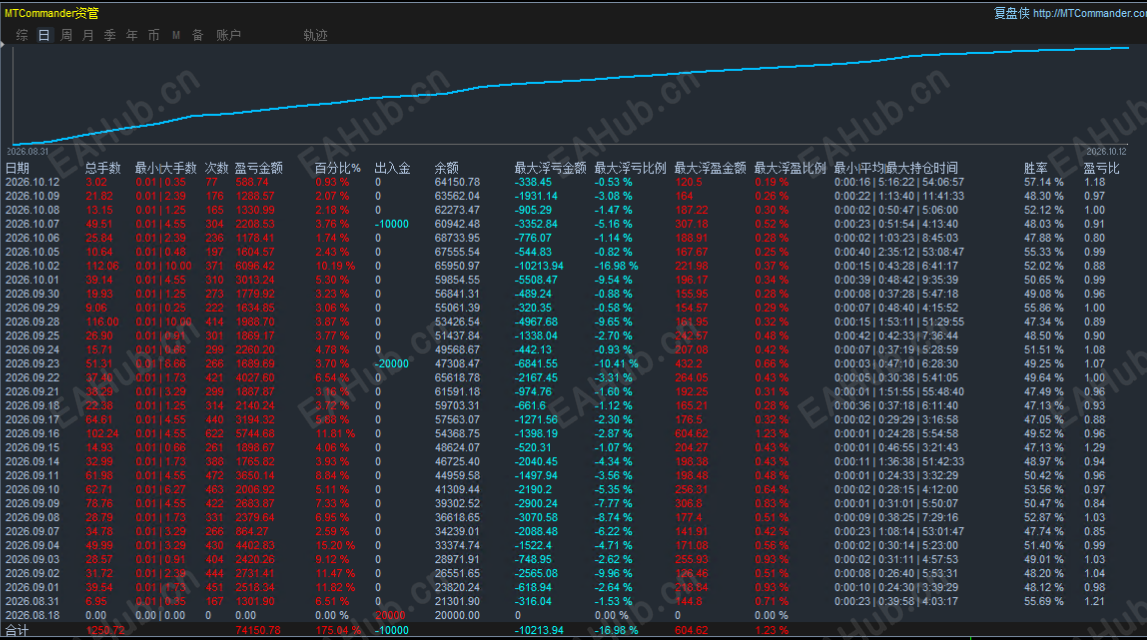Click the 日期 column header
The image size is (1147, 640).
(x=18, y=168)
